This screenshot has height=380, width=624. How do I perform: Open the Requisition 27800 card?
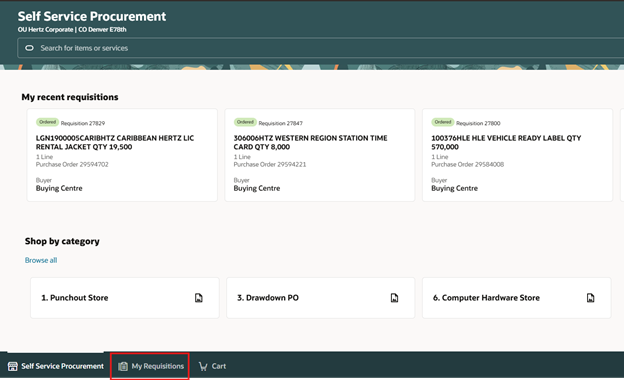click(x=517, y=155)
